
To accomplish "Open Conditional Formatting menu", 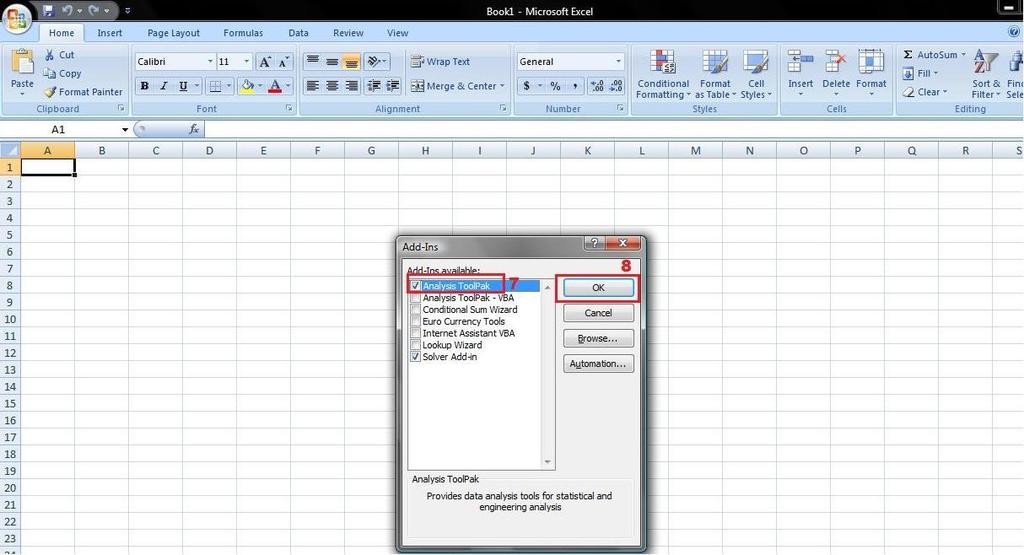I will point(663,74).
